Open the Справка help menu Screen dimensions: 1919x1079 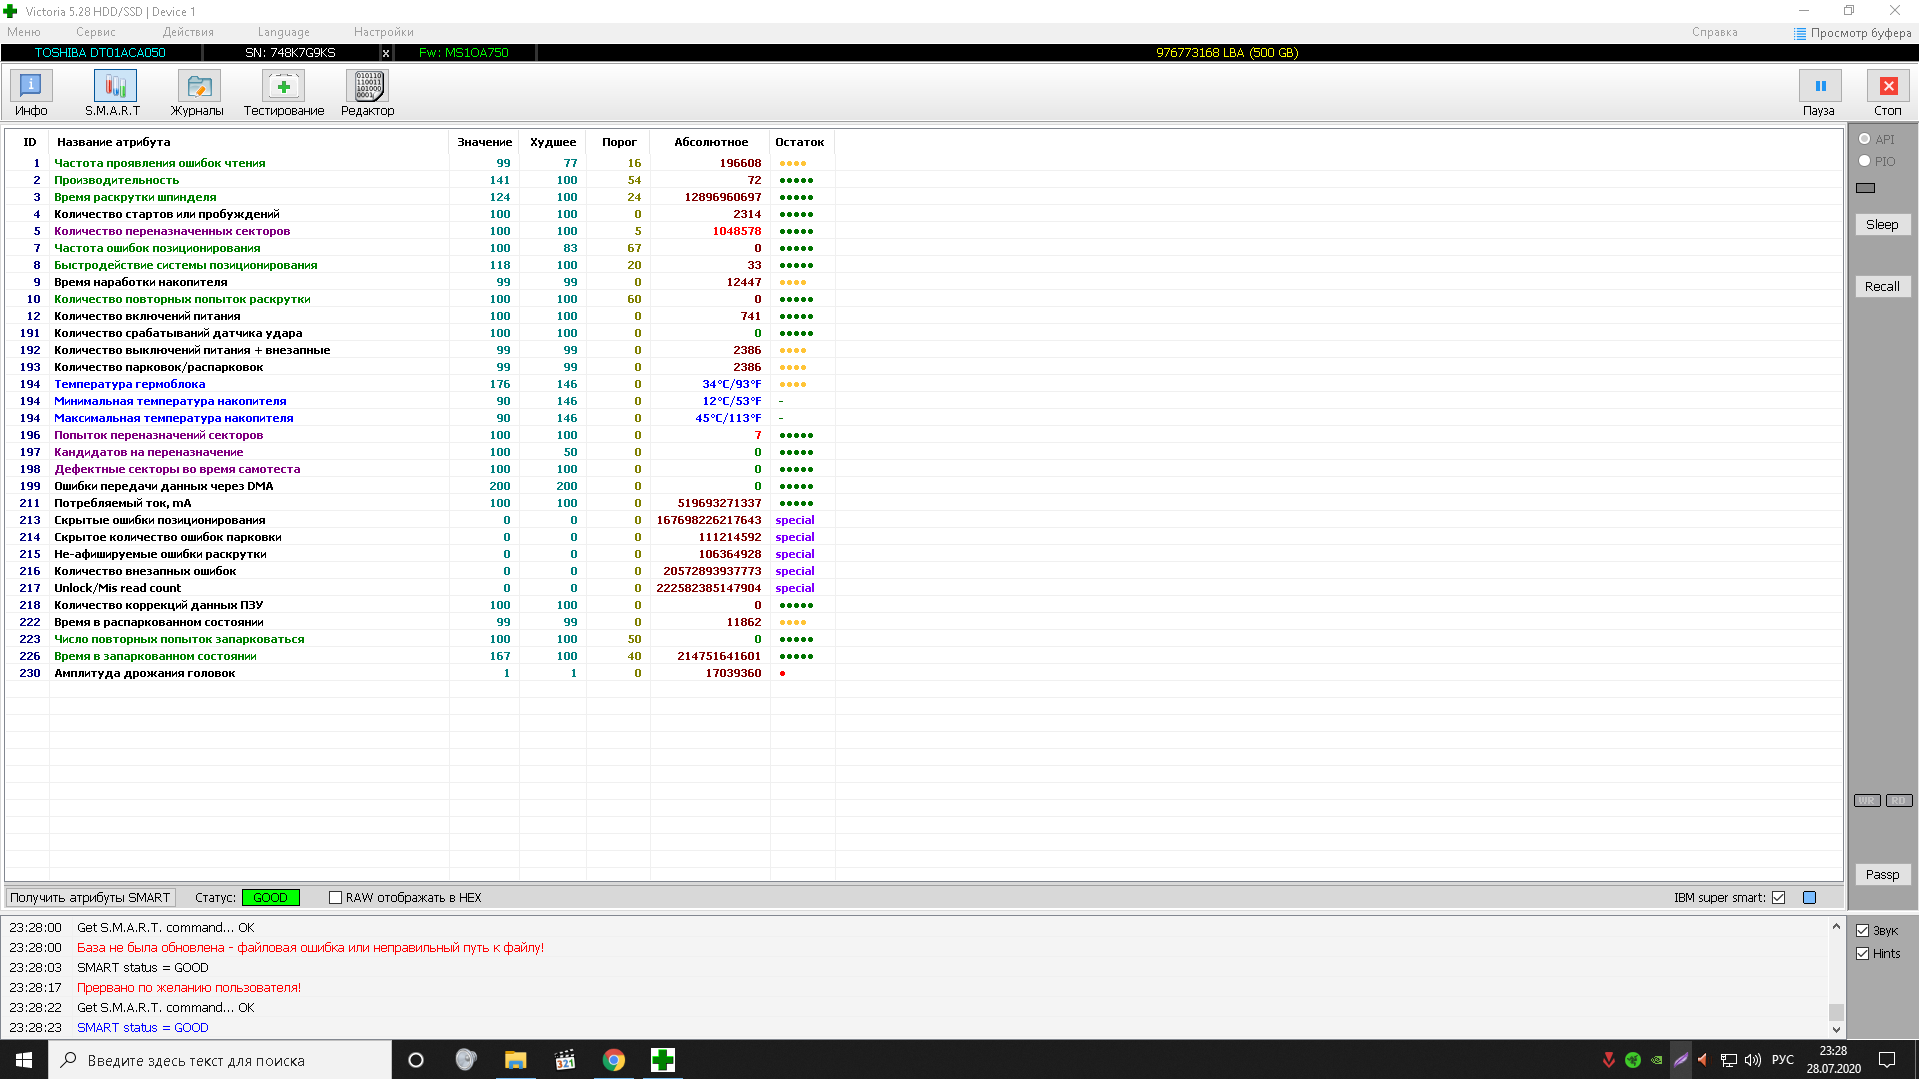pos(1714,33)
